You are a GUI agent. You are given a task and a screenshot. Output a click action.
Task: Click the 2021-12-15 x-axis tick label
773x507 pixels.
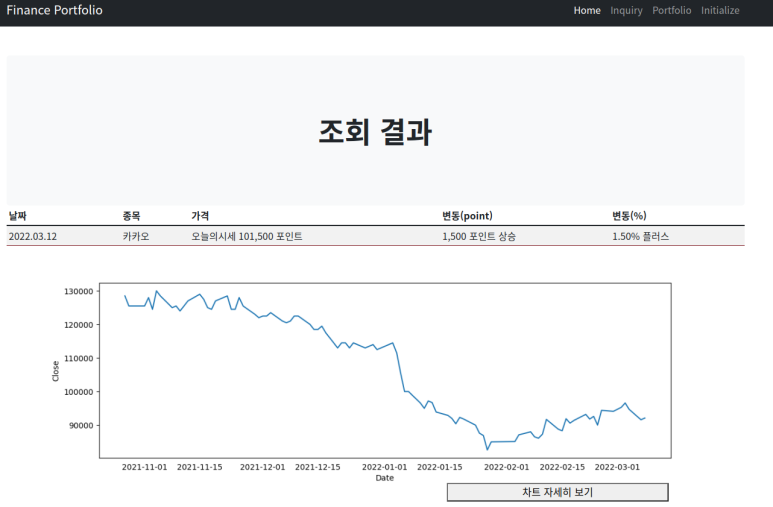pos(317,467)
